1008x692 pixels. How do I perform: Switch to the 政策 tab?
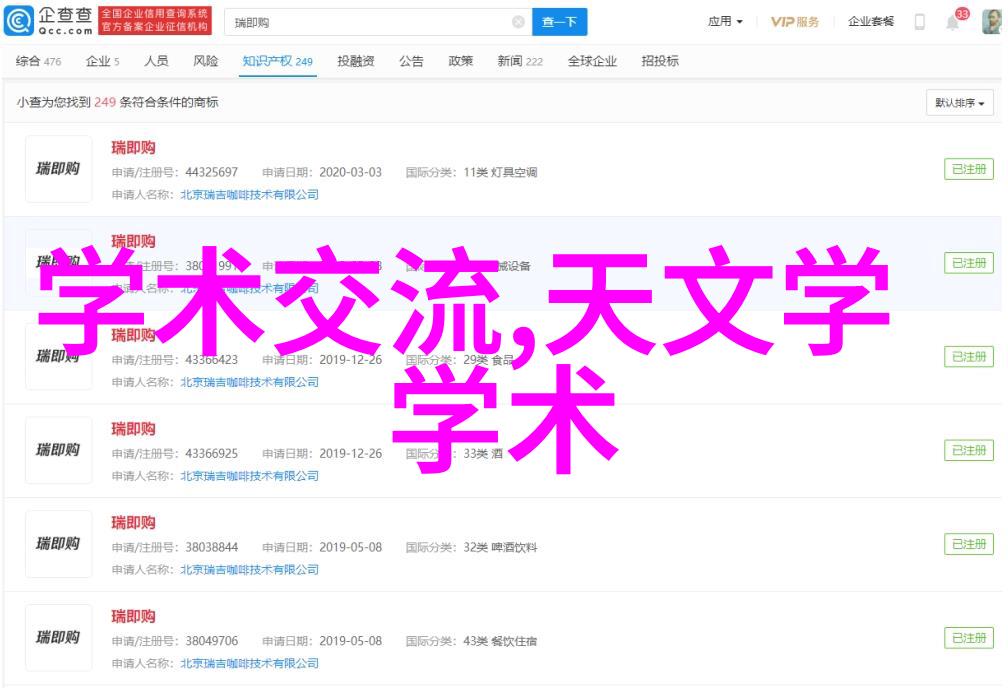[x=460, y=61]
